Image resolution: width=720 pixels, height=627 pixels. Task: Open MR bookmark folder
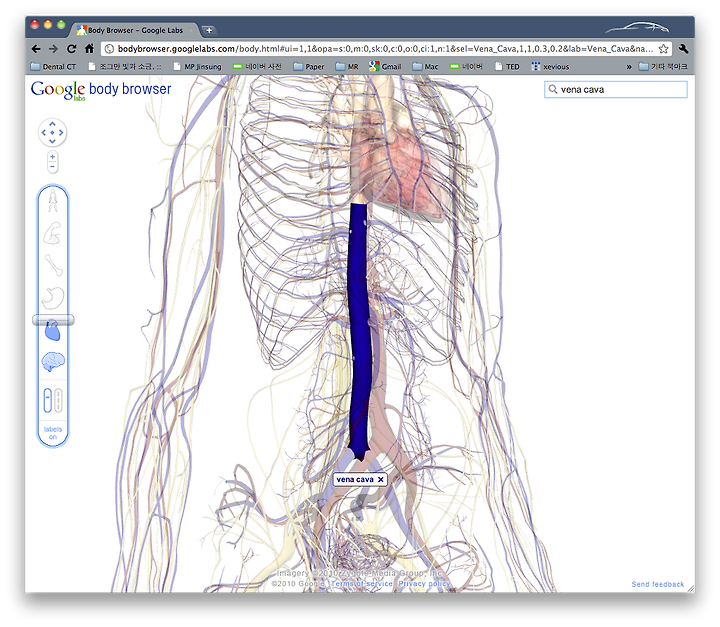(x=347, y=67)
